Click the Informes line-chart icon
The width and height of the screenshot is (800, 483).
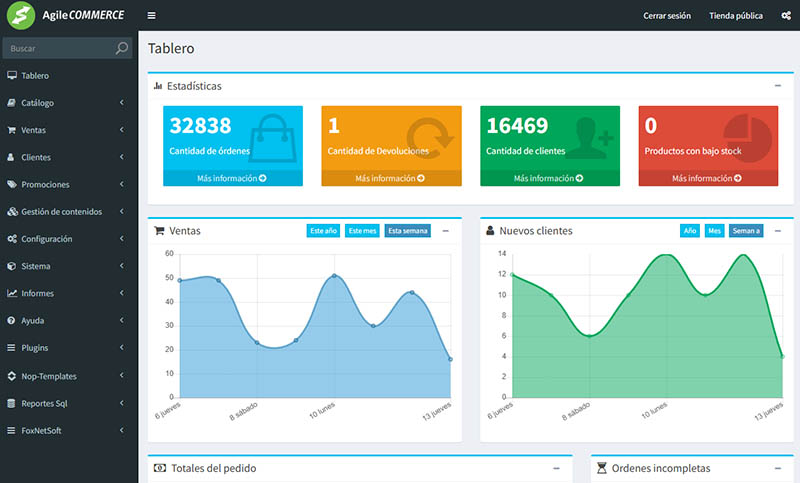tap(12, 293)
